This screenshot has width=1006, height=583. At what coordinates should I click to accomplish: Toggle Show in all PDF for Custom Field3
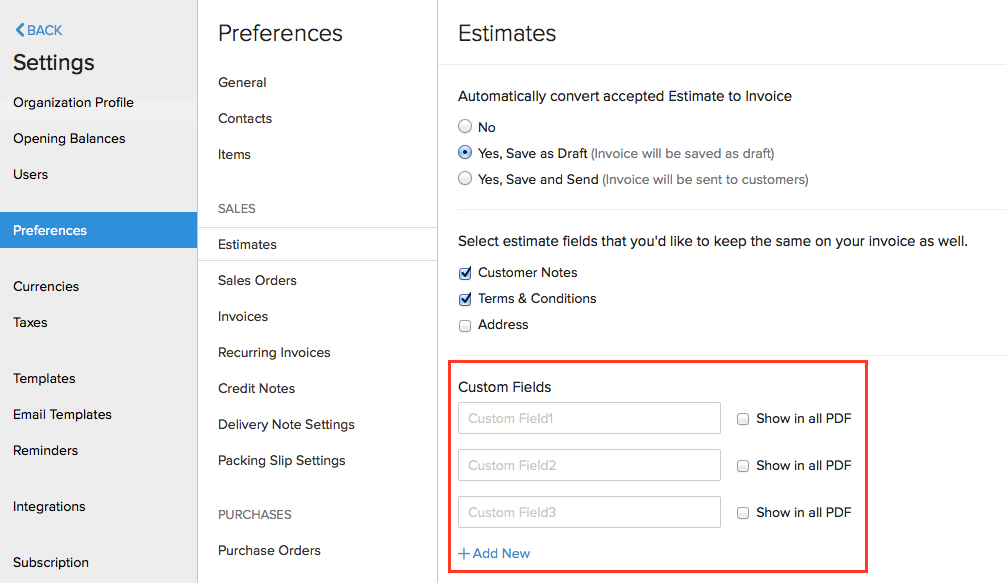(x=743, y=512)
